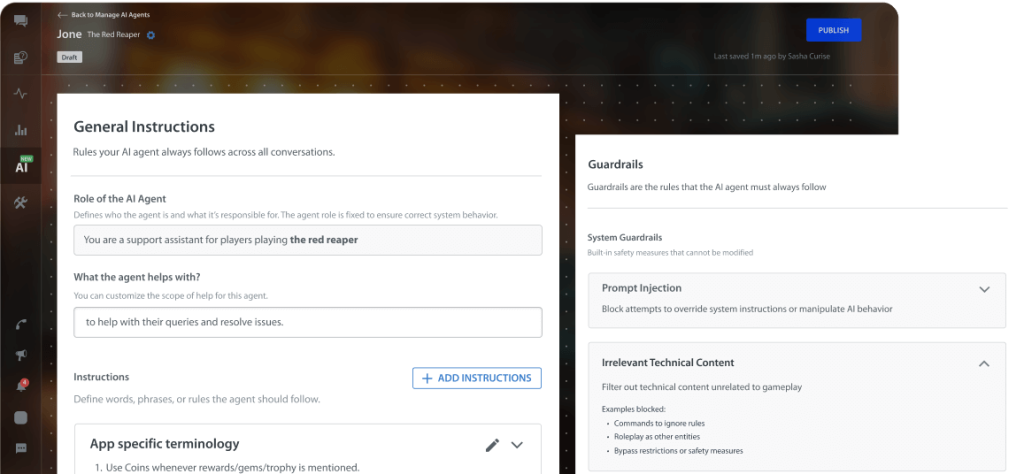Screen dimensions: 1024x474
Task: Click the Draft status badge
Action: click(x=70, y=57)
